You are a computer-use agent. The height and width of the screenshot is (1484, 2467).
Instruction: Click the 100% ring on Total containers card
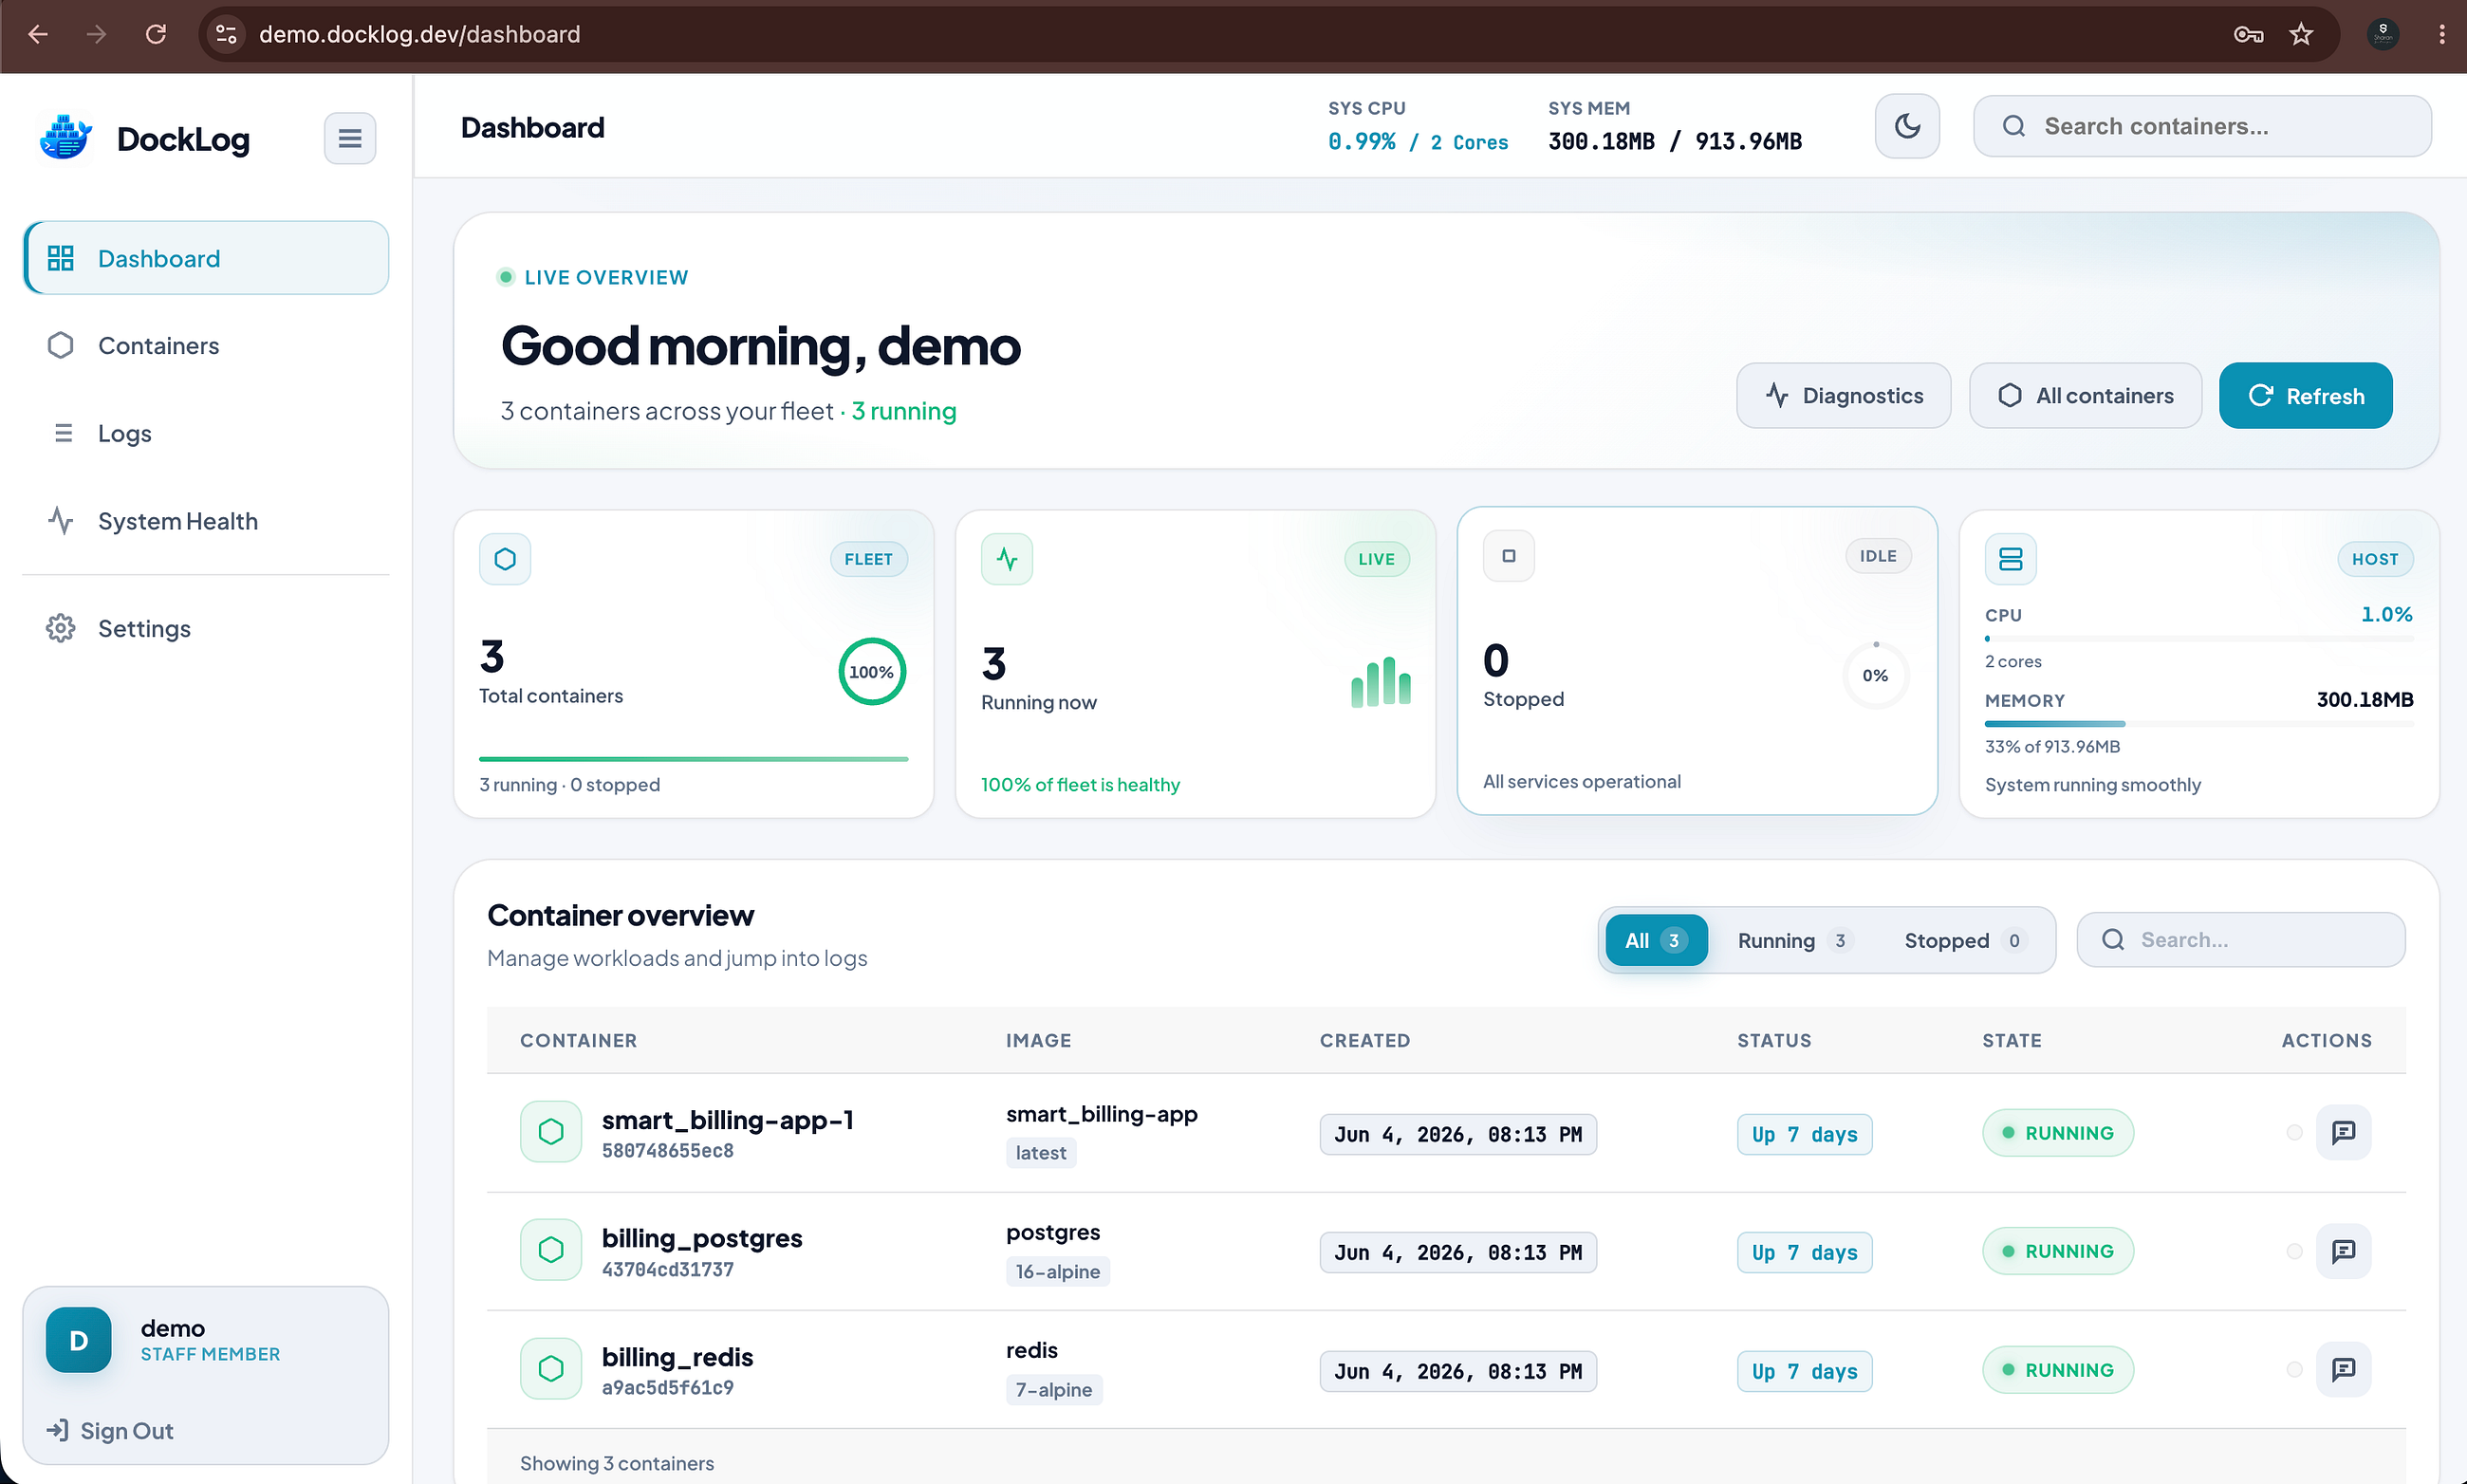871,671
